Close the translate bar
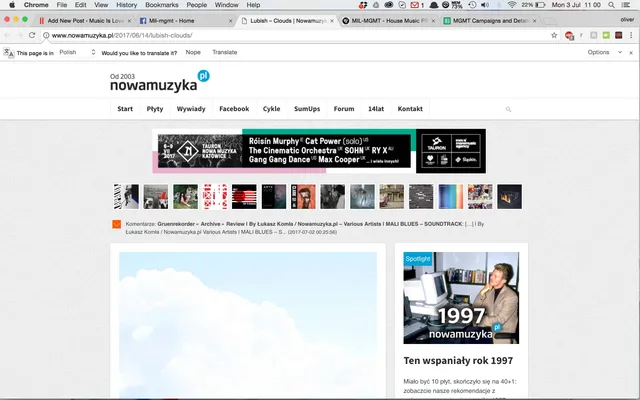 point(631,52)
